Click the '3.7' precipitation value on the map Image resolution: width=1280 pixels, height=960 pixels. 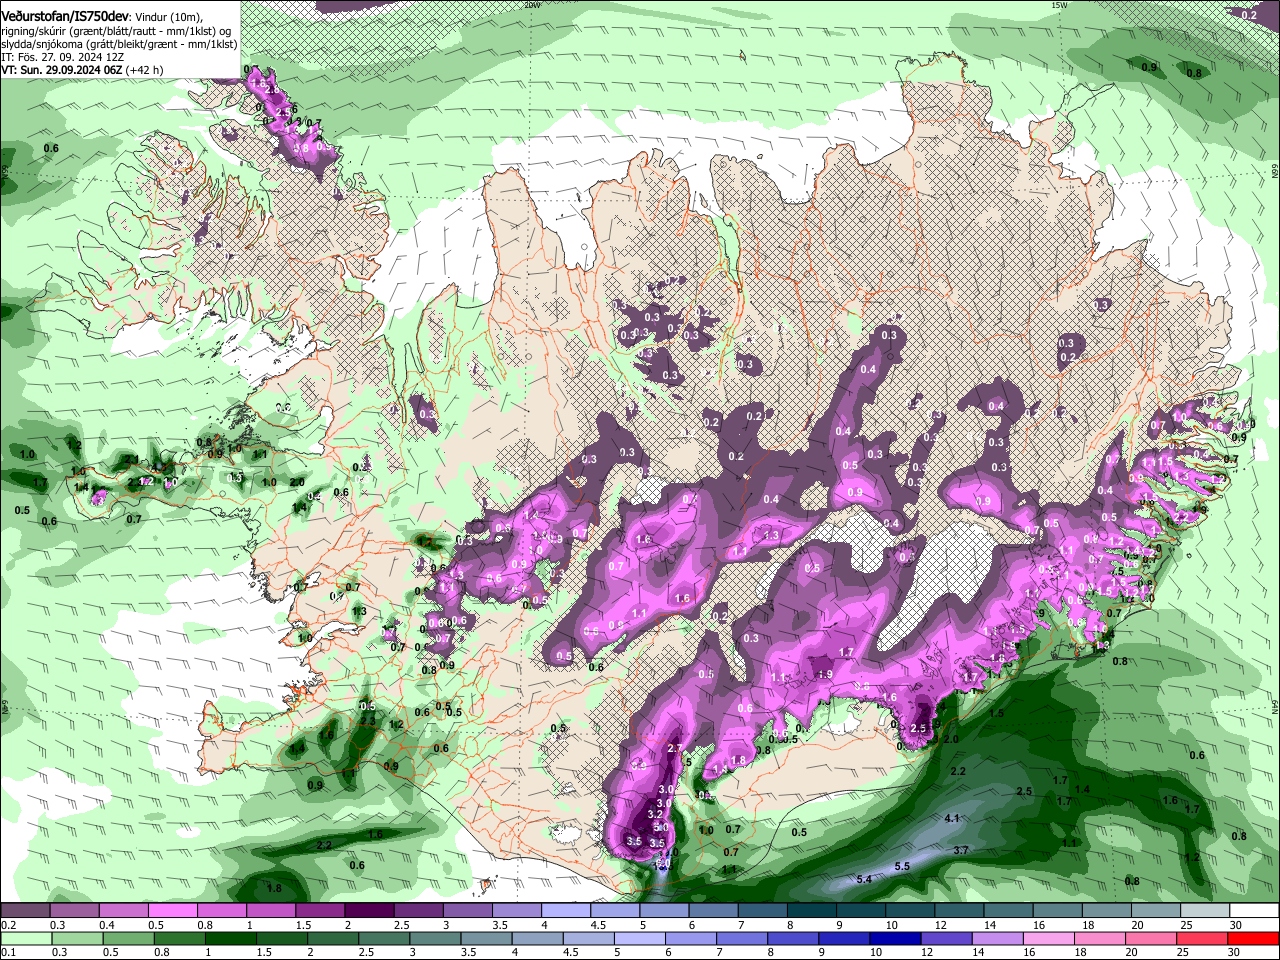pos(961,850)
